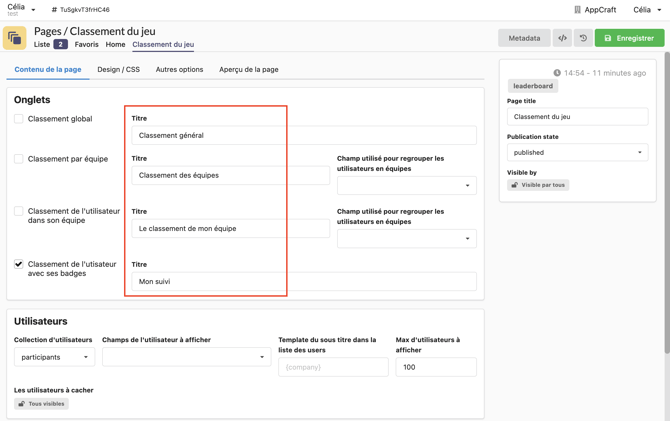Uncheck Classement de l'utilisateur avec ses badges

pos(19,265)
